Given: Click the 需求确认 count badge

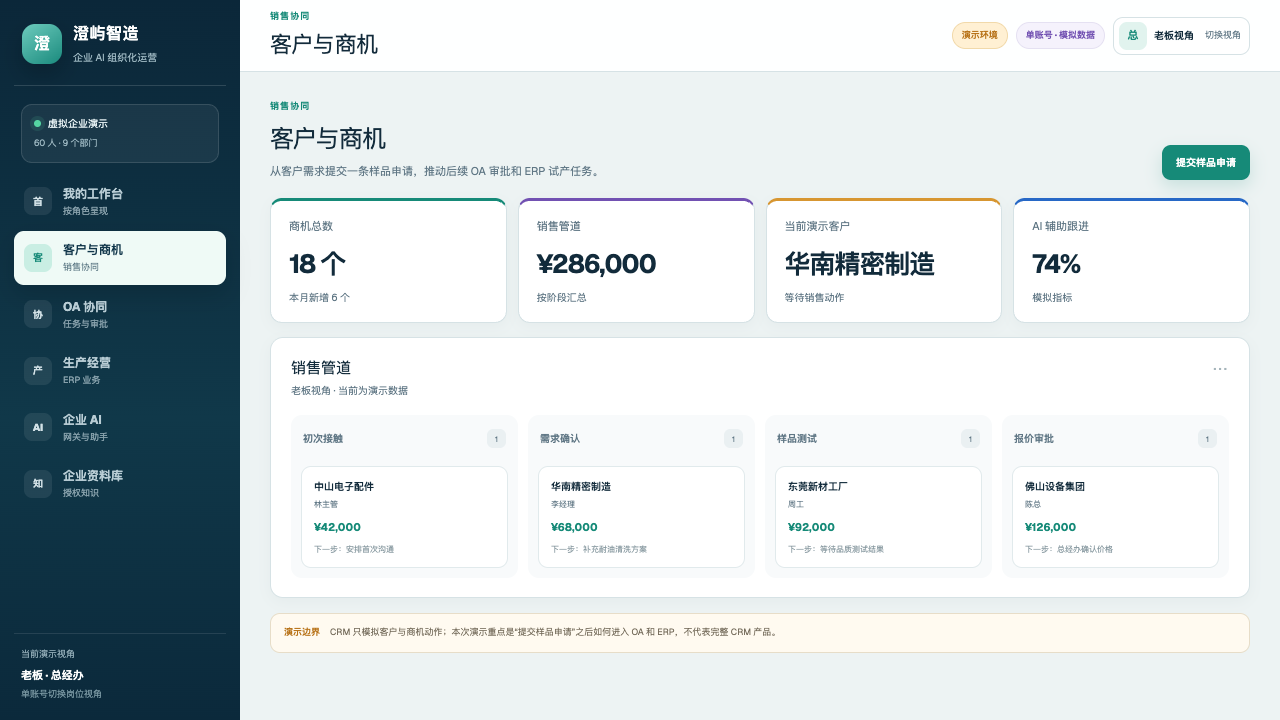Looking at the screenshot, I should 733,438.
